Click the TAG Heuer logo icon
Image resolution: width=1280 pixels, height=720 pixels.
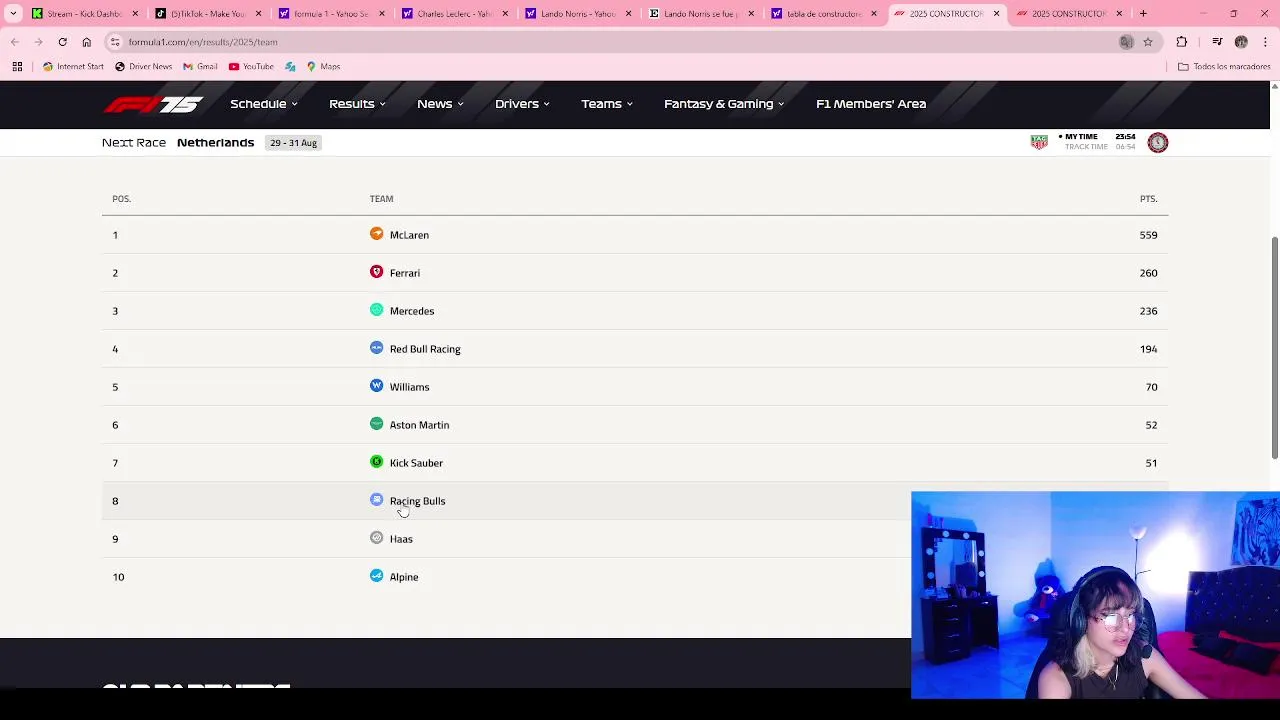point(1039,142)
